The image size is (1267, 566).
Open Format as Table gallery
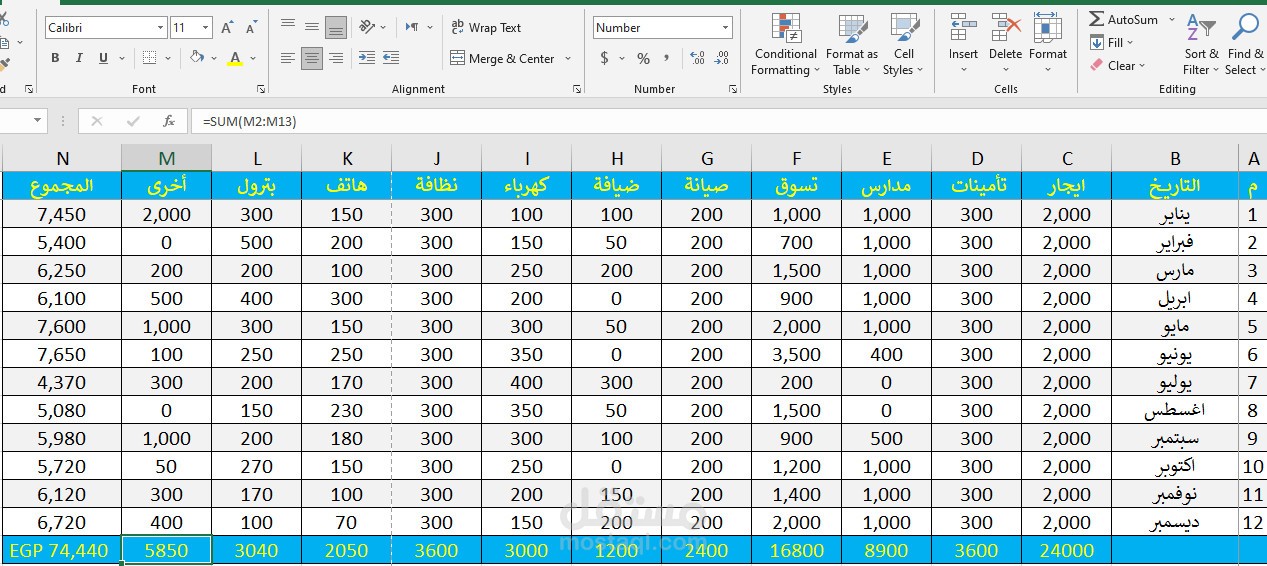[852, 44]
